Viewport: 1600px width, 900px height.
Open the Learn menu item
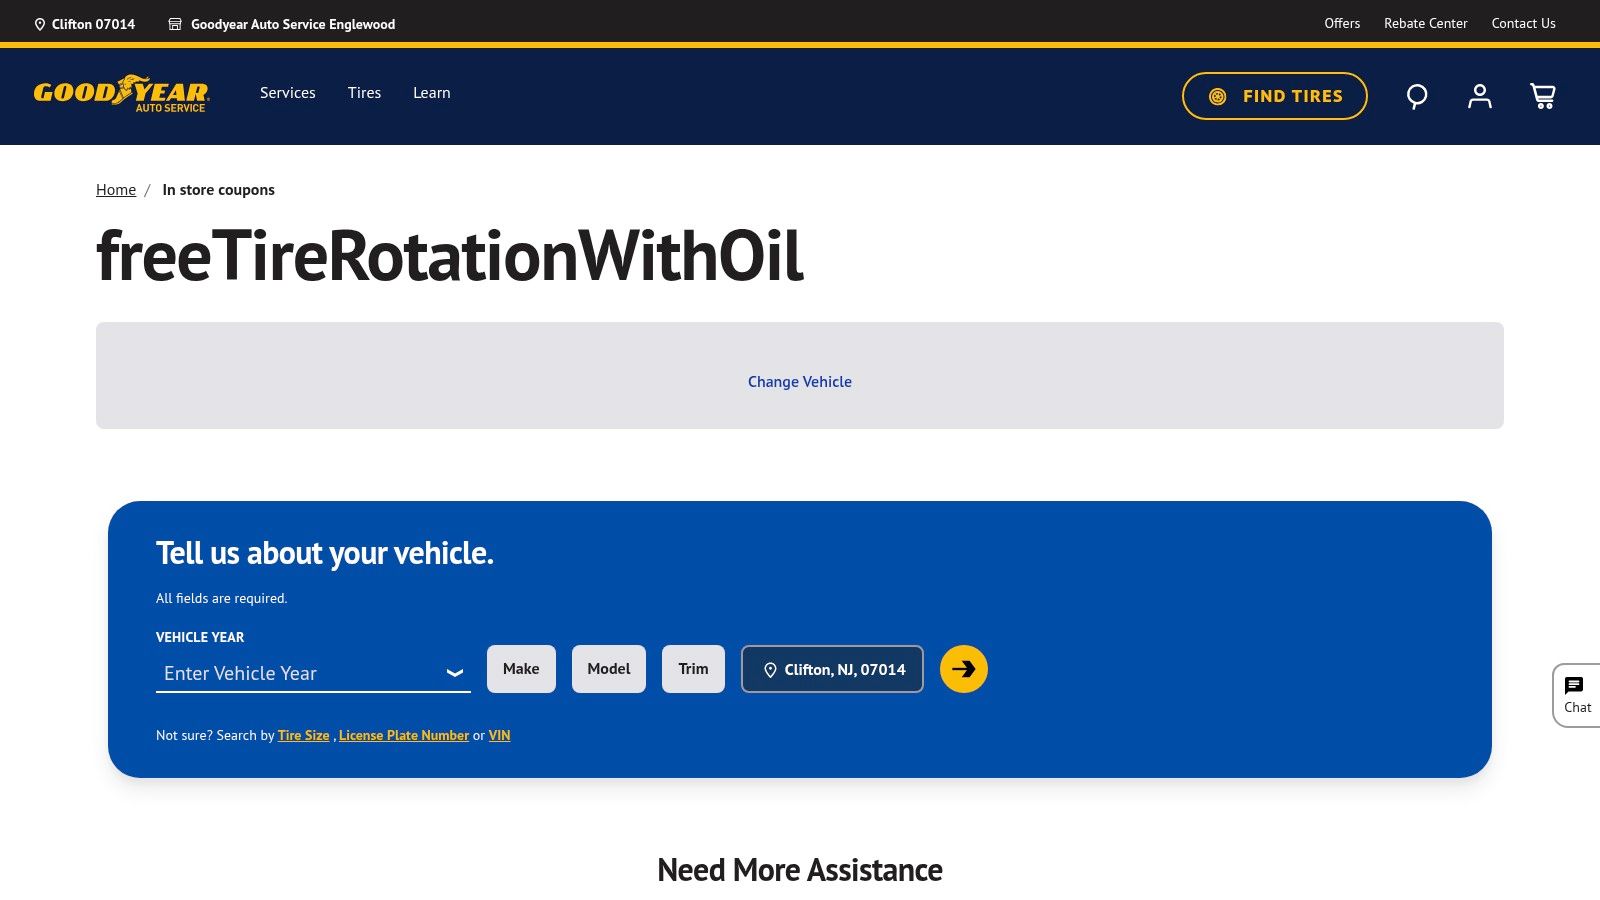pyautogui.click(x=431, y=92)
